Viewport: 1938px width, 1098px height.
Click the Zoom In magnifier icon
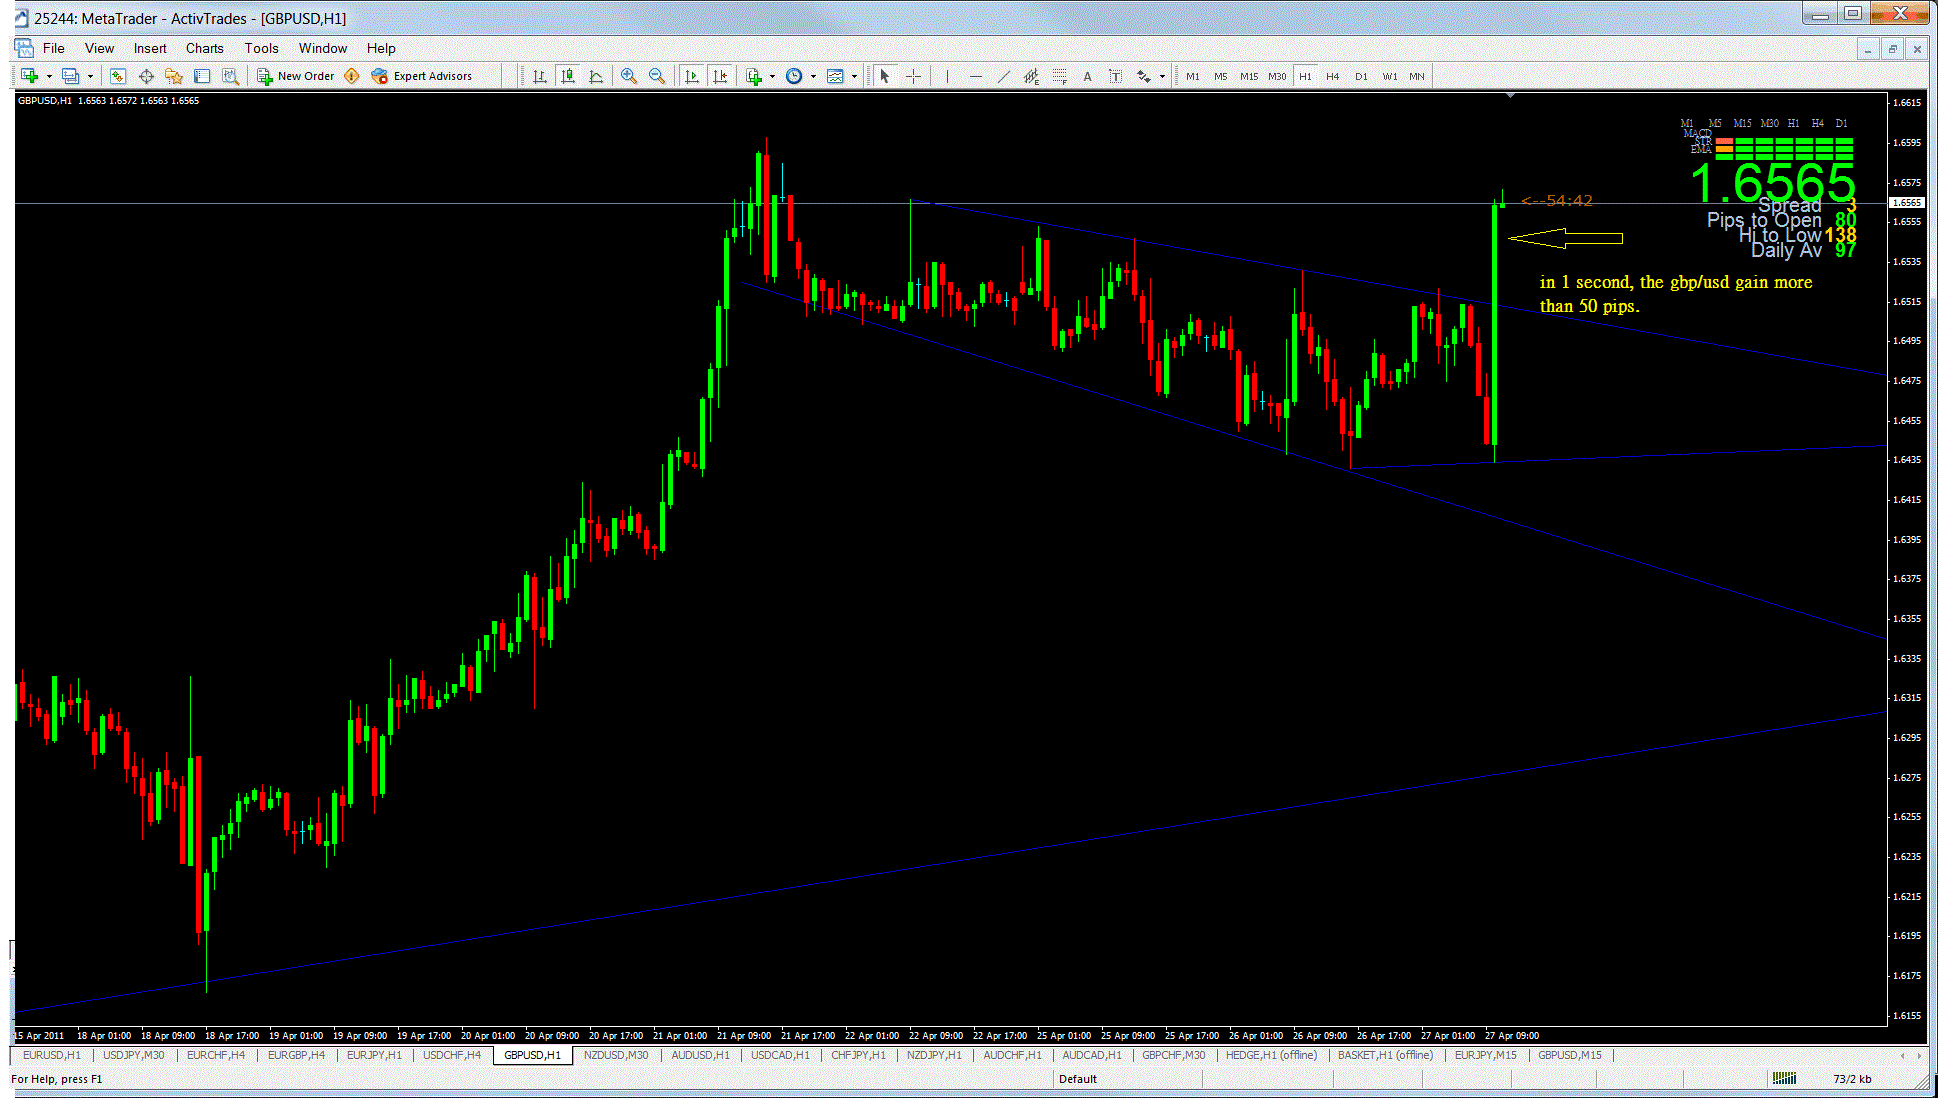[629, 76]
